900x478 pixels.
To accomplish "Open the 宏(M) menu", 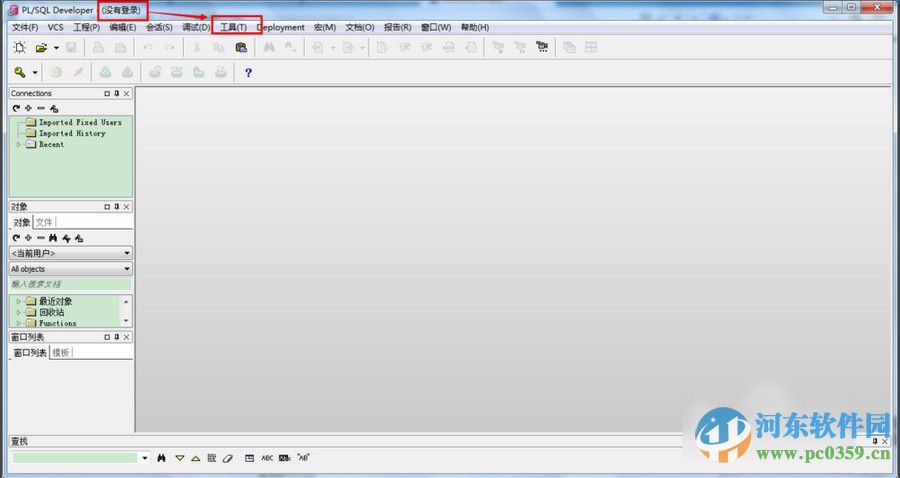I will tap(325, 28).
